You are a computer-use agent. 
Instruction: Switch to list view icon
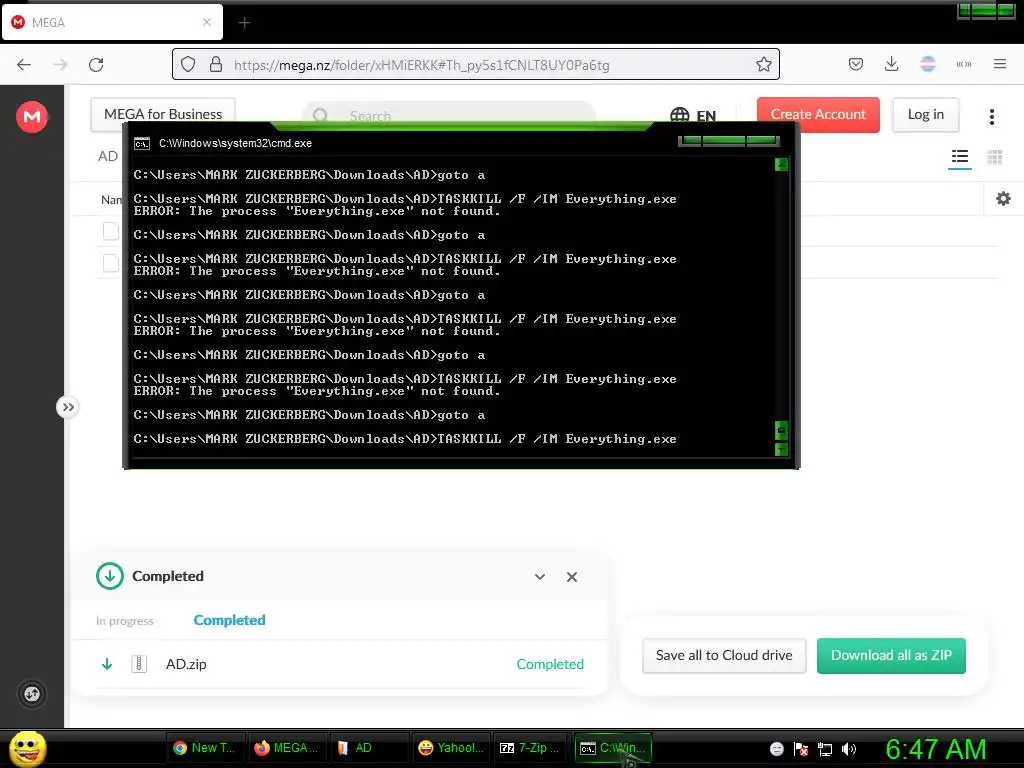point(959,157)
